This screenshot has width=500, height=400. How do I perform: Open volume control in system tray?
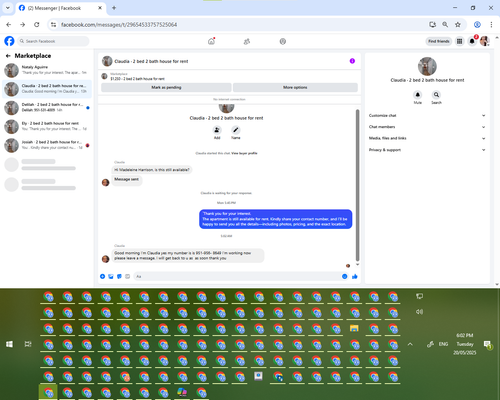tap(419, 312)
